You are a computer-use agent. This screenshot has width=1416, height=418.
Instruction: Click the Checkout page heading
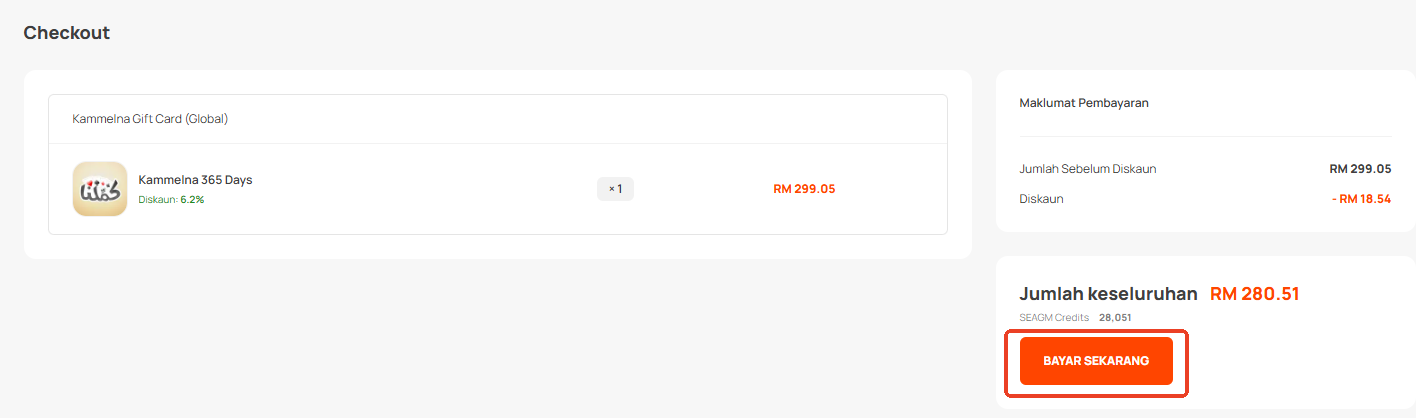(x=67, y=33)
